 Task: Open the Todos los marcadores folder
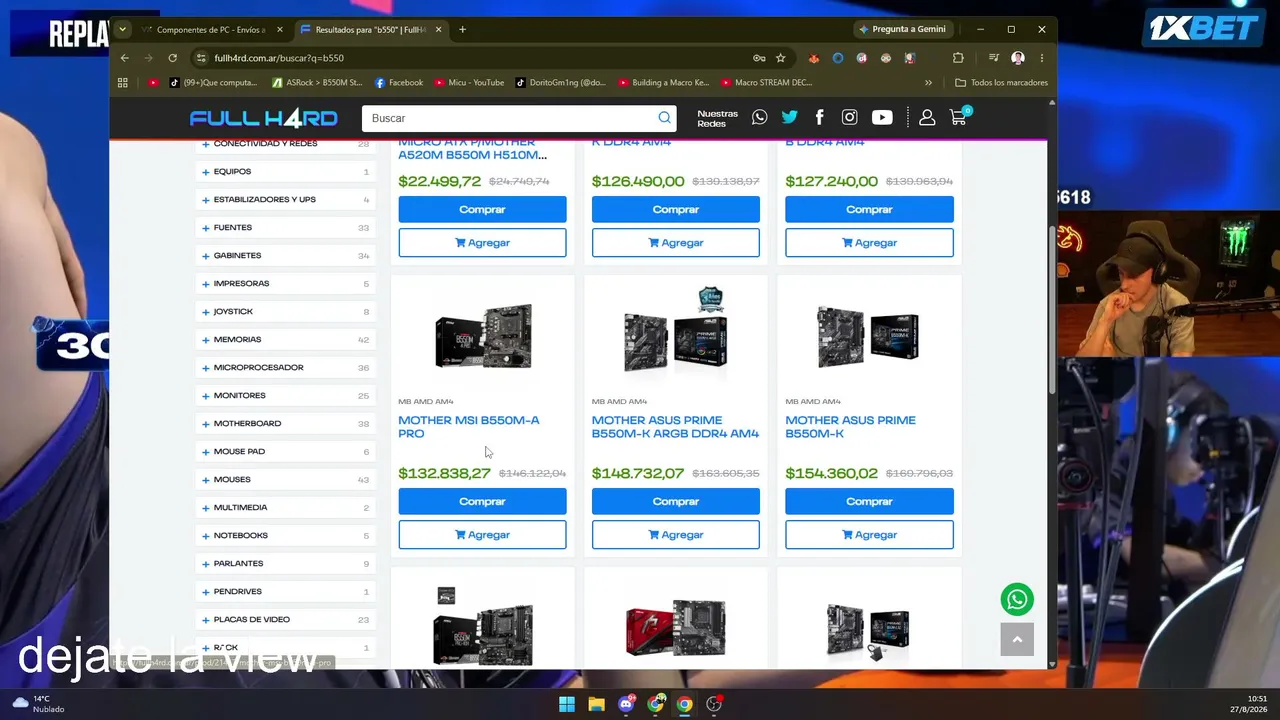[x=1001, y=83]
